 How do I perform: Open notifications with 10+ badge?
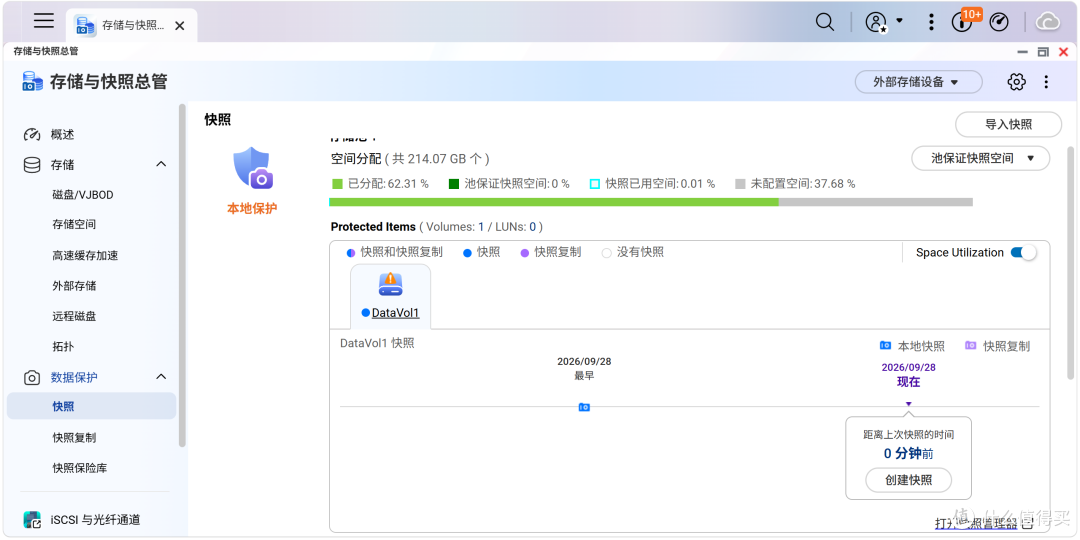coord(962,21)
